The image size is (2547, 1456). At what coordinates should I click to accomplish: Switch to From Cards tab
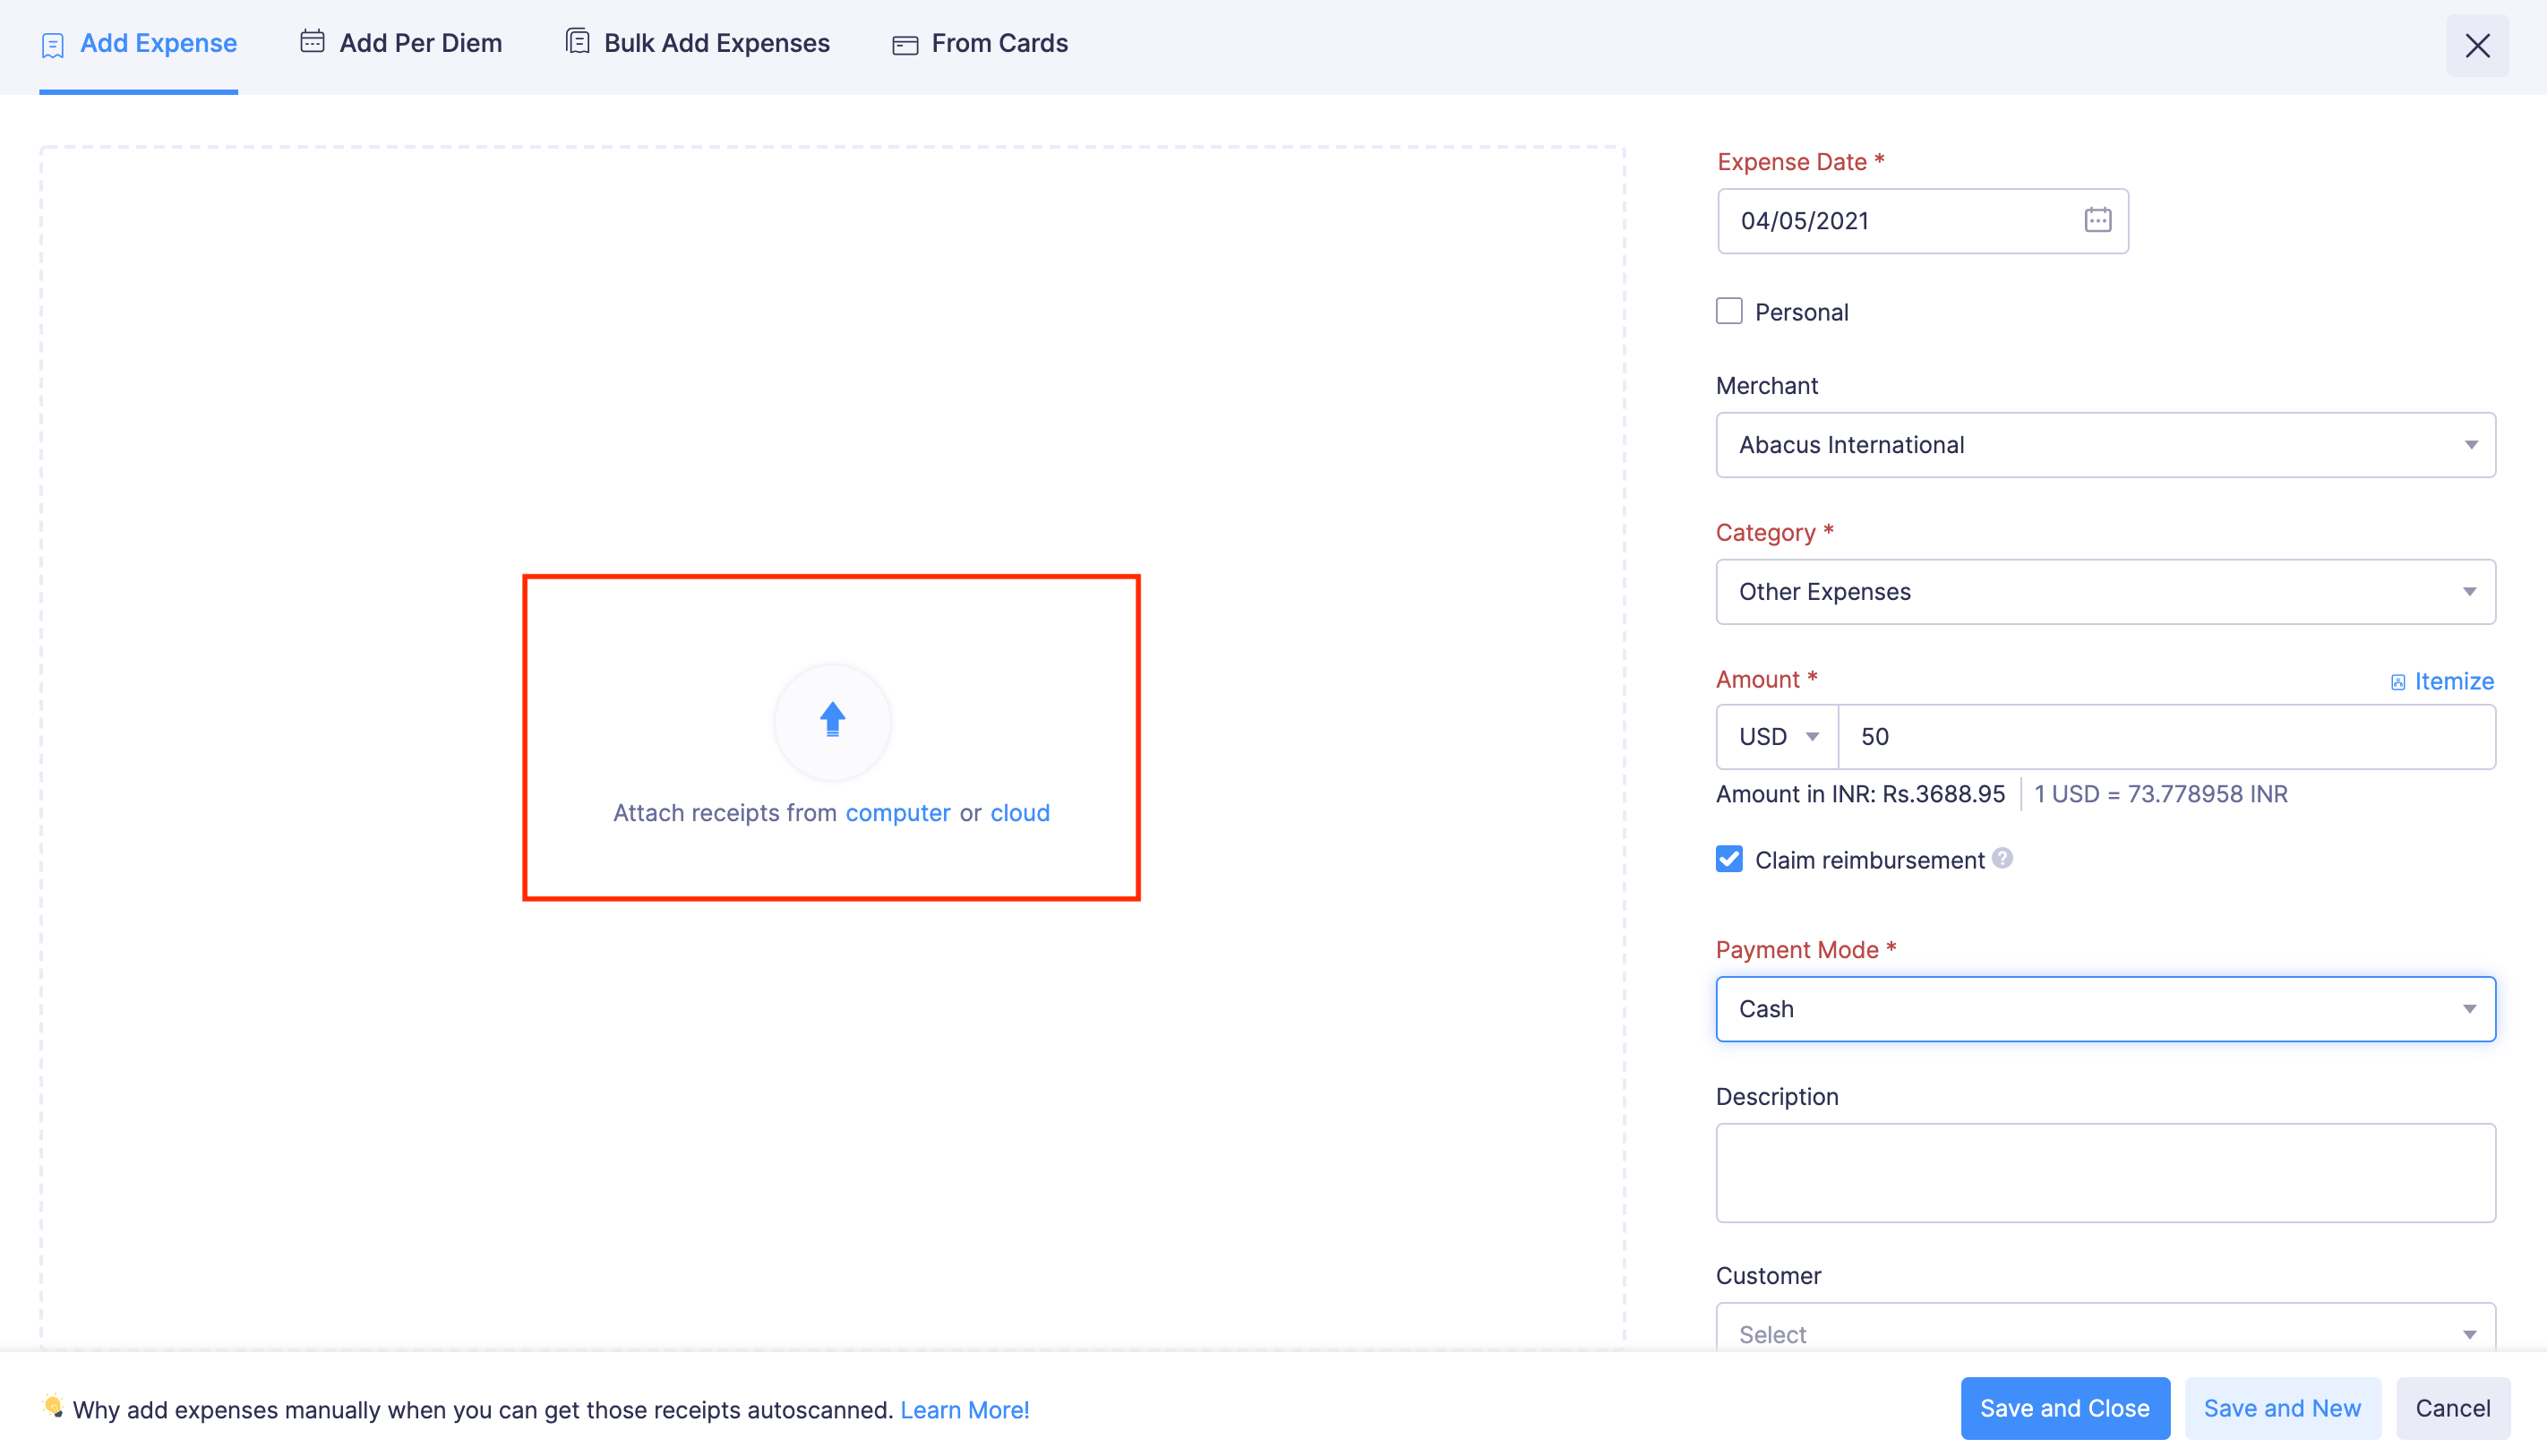pos(998,43)
